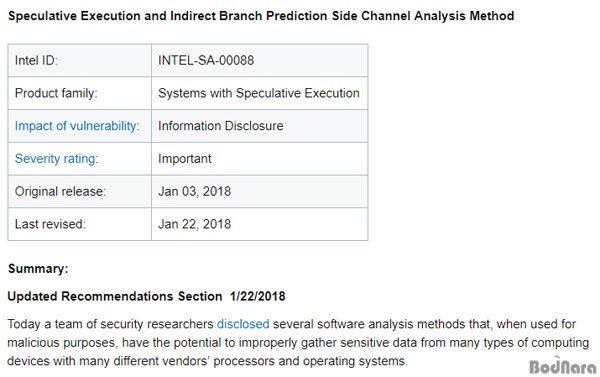
Task: Click the BodNara watermark logo
Action: [x=562, y=366]
